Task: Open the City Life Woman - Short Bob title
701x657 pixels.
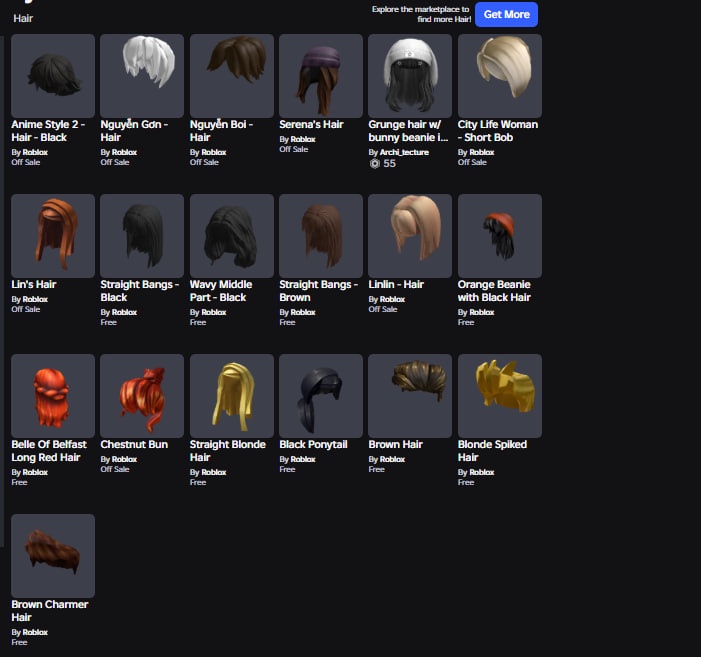Action: pos(498,131)
